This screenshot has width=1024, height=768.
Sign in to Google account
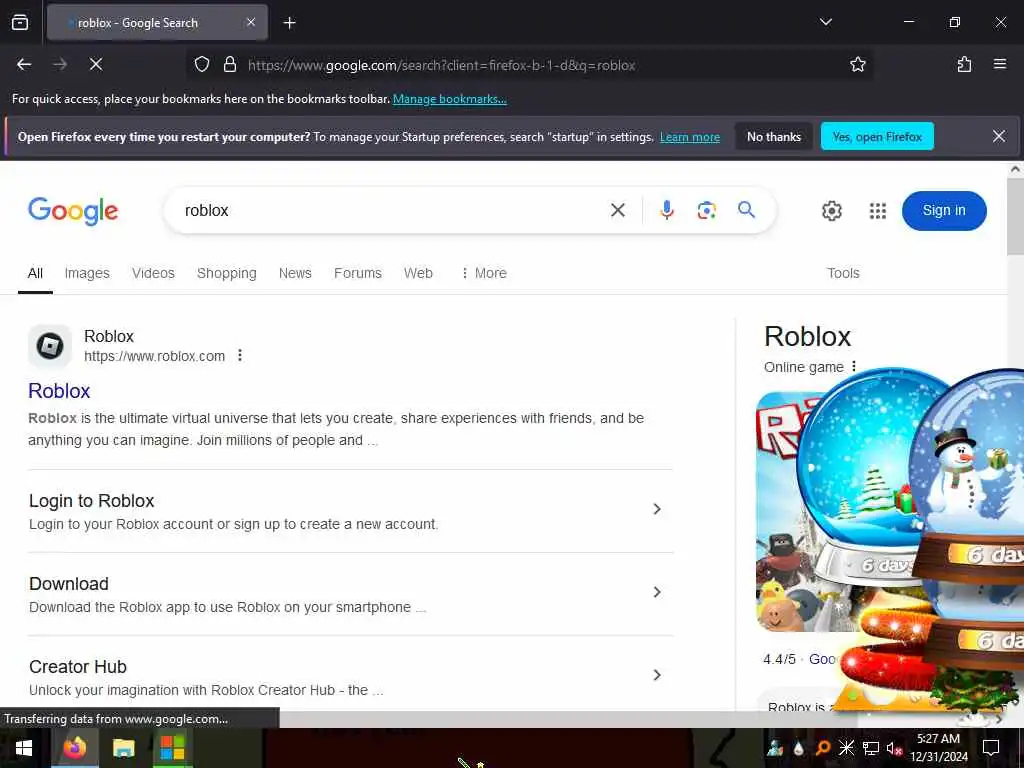pos(944,210)
